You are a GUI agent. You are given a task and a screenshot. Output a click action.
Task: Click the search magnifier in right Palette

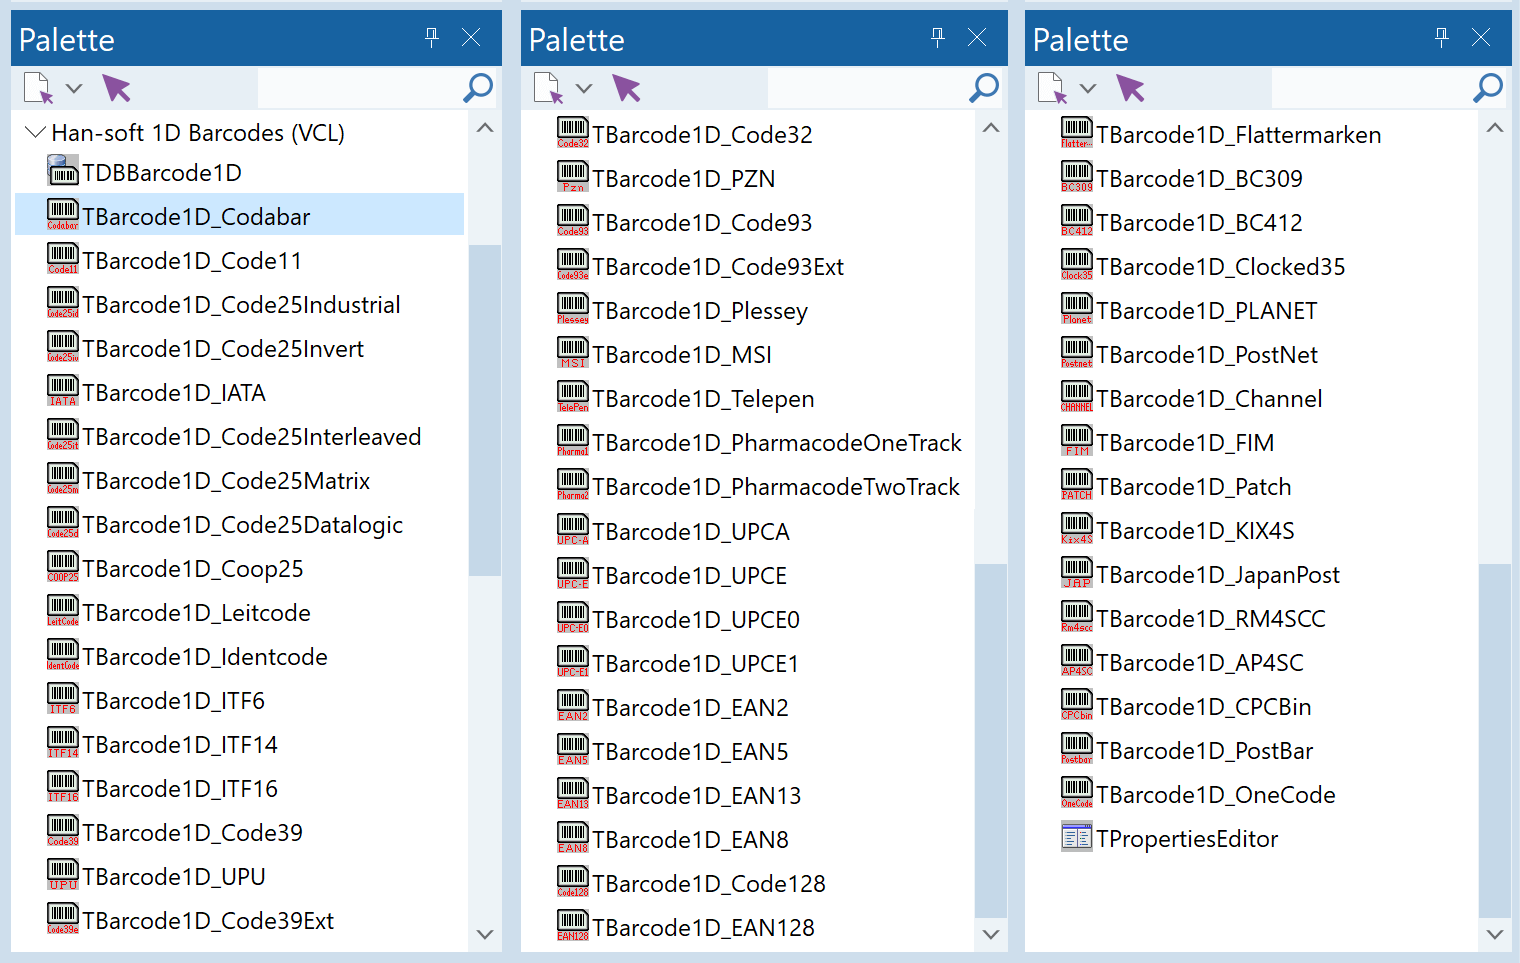click(1488, 88)
